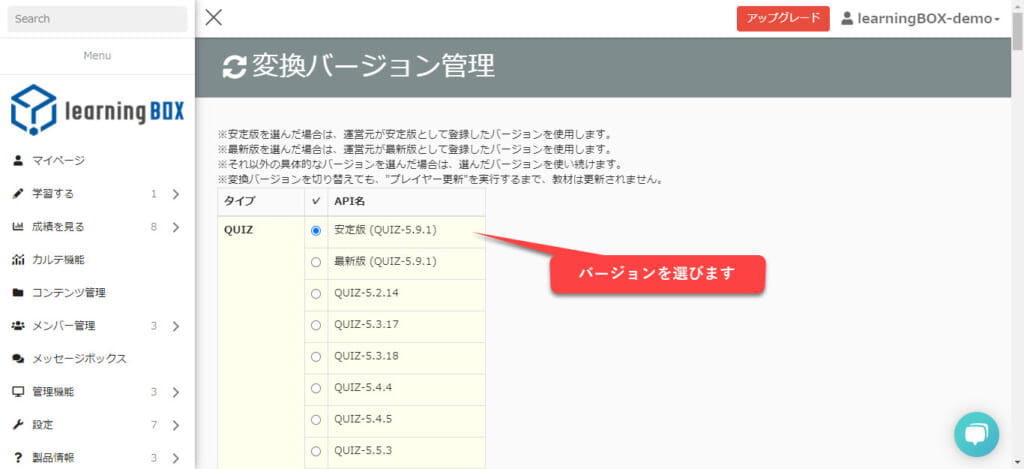Screen dimensions: 1024x469
Task: Select the 最新版 (QUIZ-5.9.1) radio button
Action: tap(316, 262)
